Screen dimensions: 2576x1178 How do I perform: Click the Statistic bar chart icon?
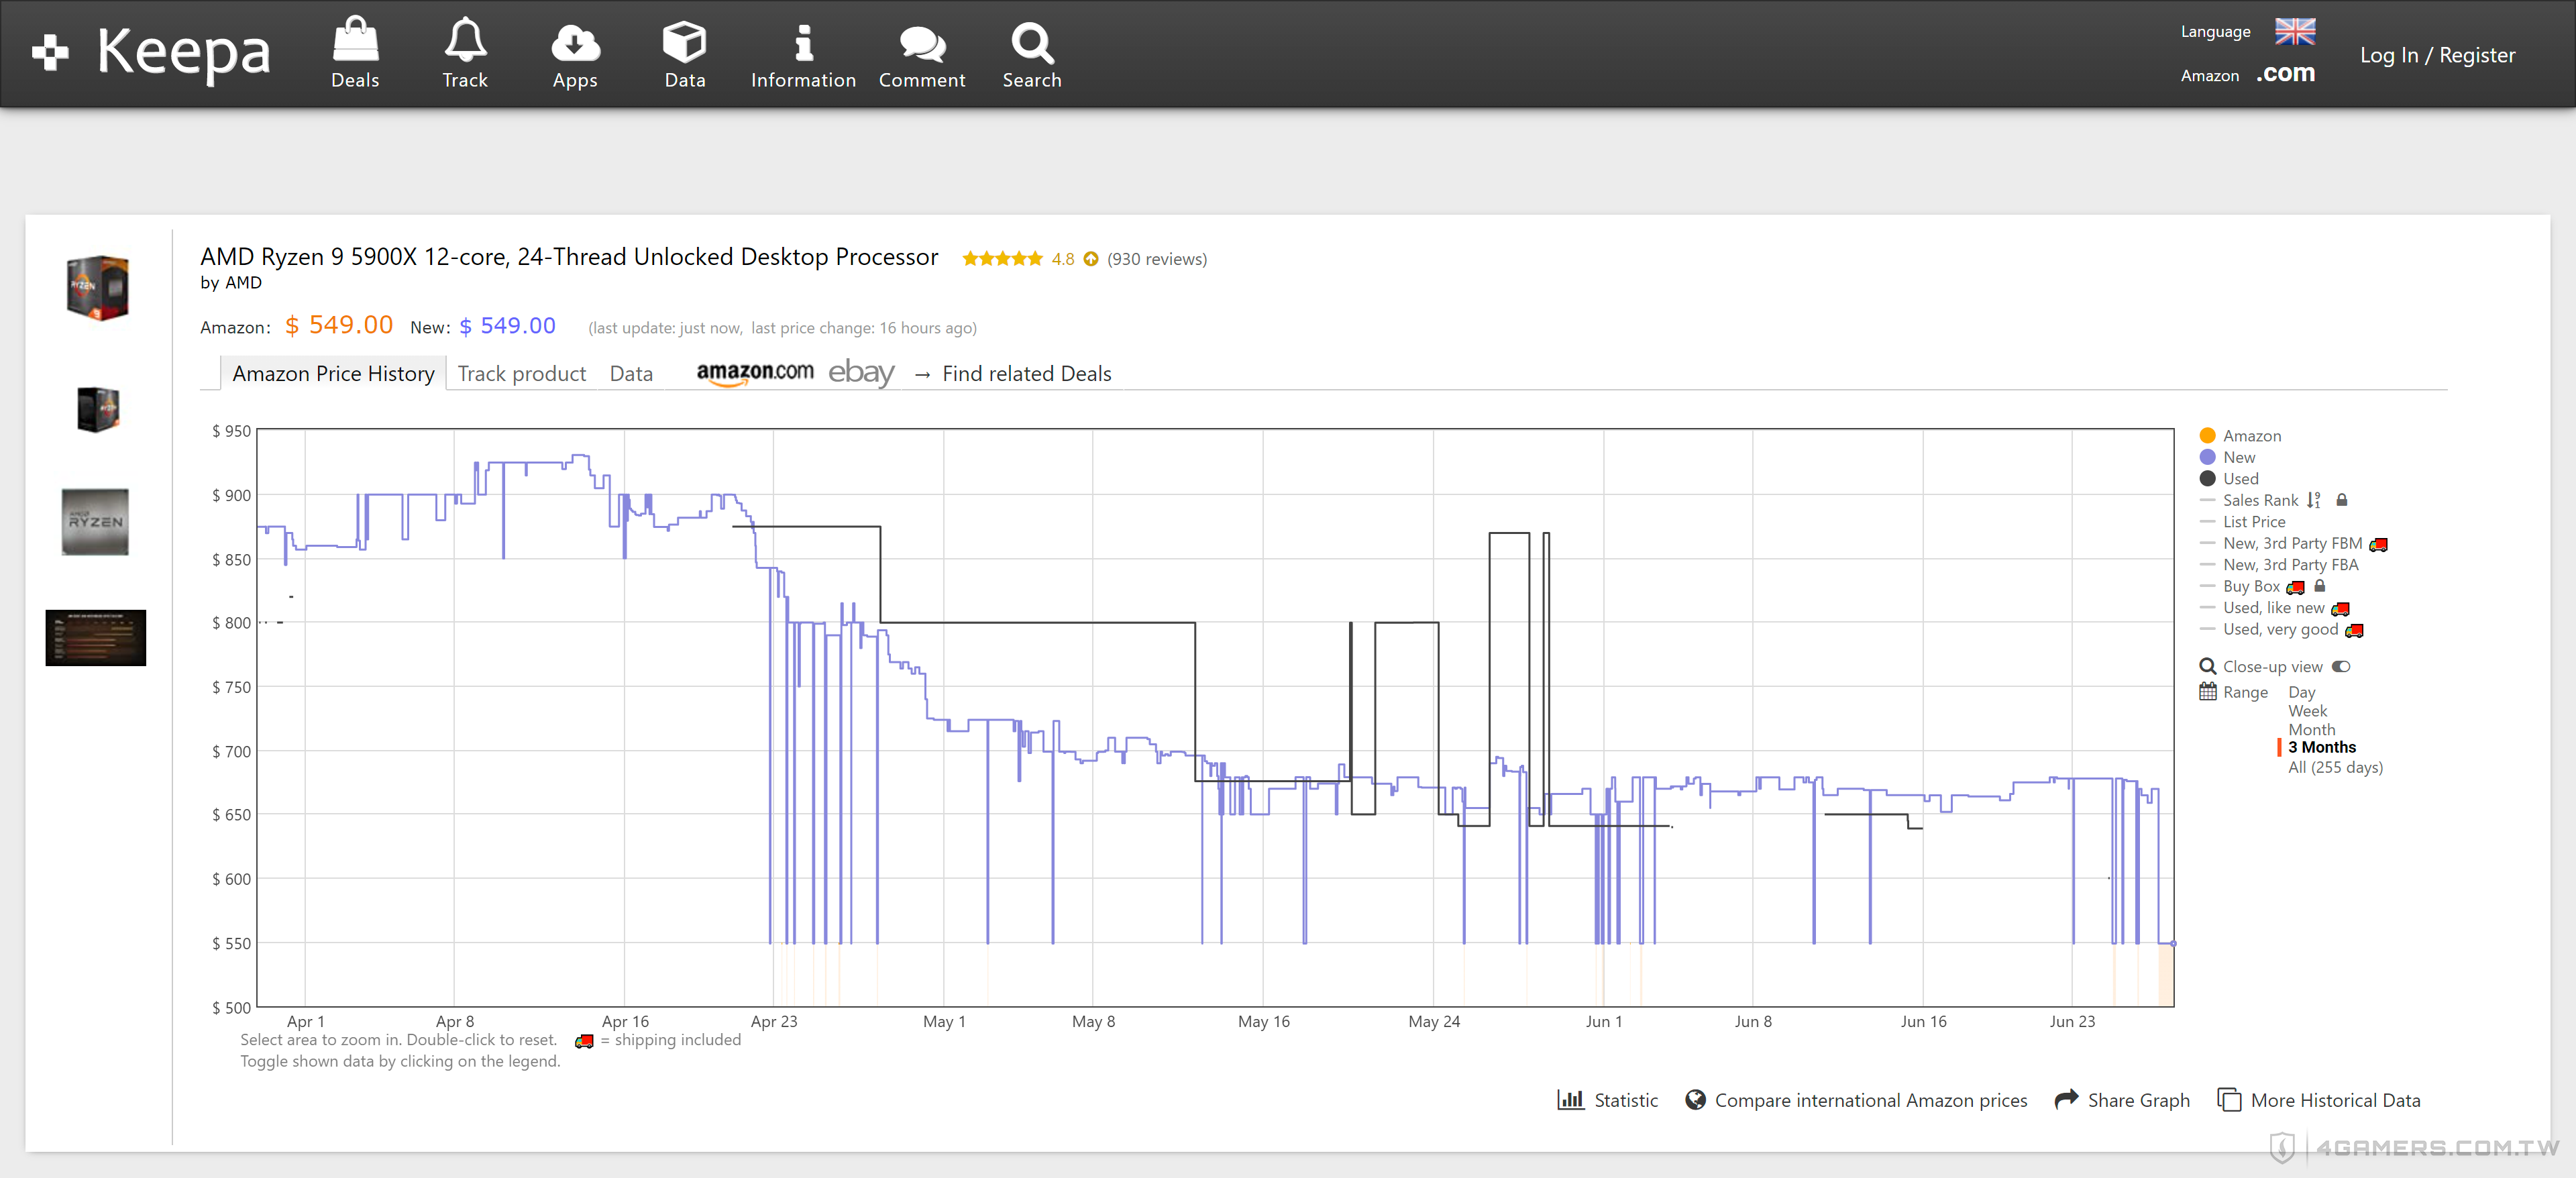point(1570,1099)
